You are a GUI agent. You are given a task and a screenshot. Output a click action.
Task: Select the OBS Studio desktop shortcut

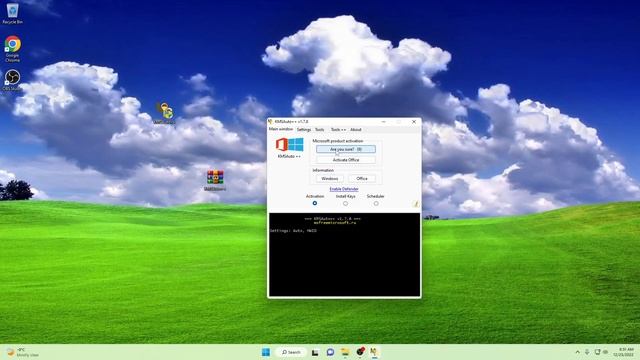coord(12,80)
